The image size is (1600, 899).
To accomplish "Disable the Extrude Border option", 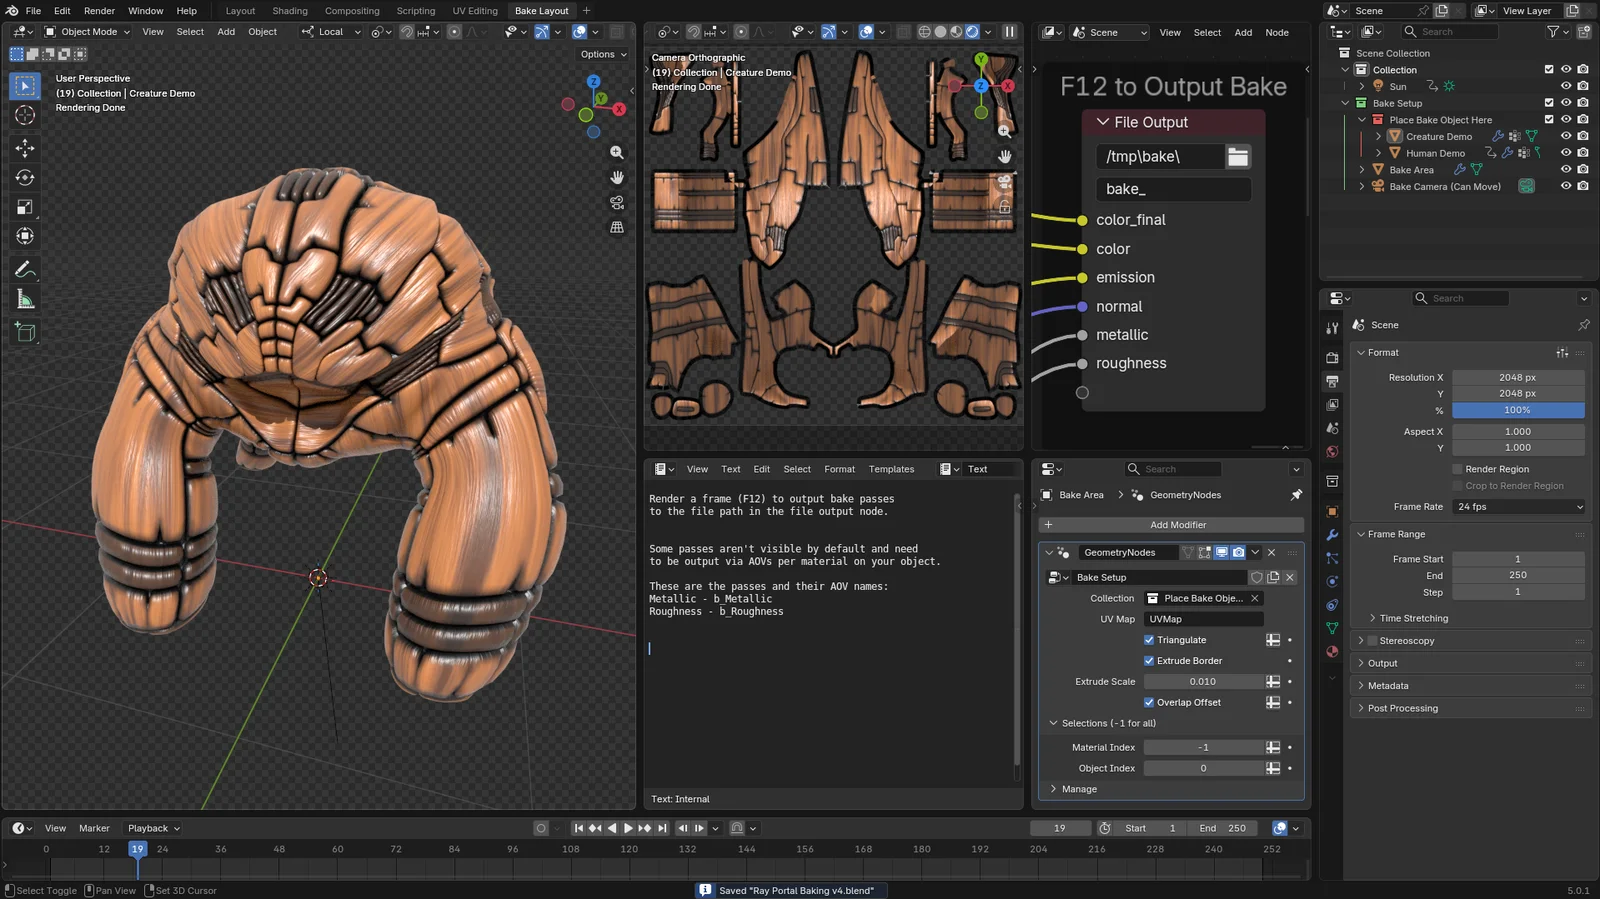I will (x=1149, y=661).
